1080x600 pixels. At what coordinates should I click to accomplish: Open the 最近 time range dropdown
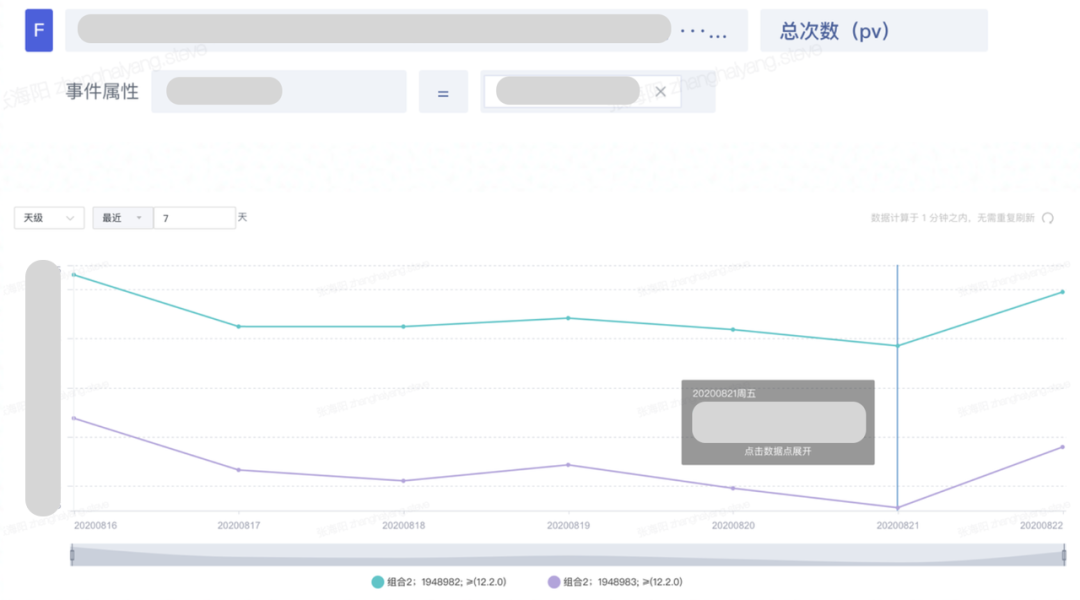(123, 218)
